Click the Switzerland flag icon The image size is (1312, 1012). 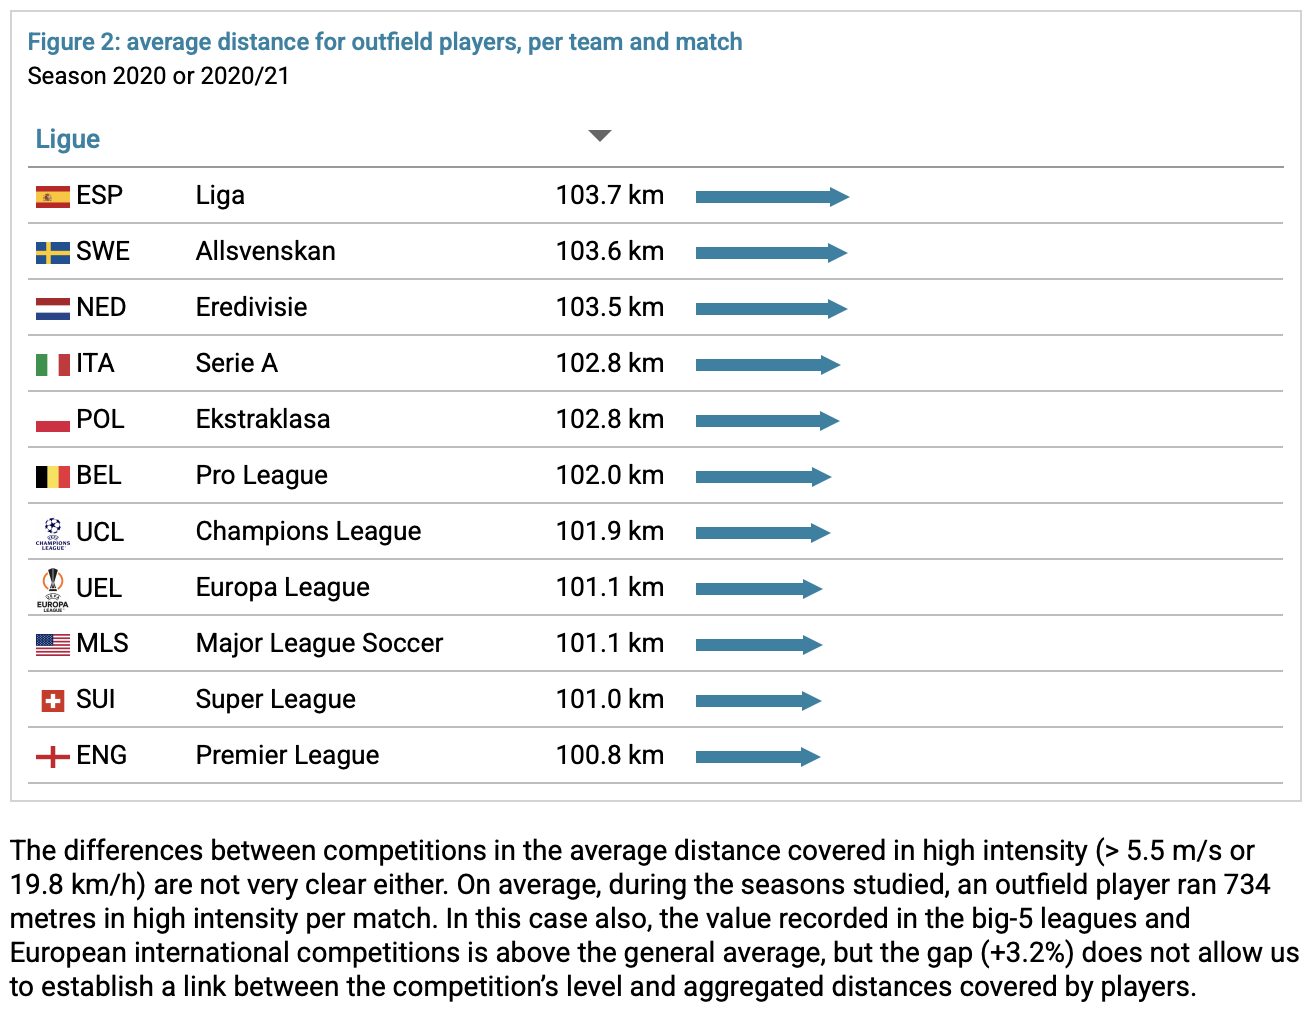(x=52, y=700)
